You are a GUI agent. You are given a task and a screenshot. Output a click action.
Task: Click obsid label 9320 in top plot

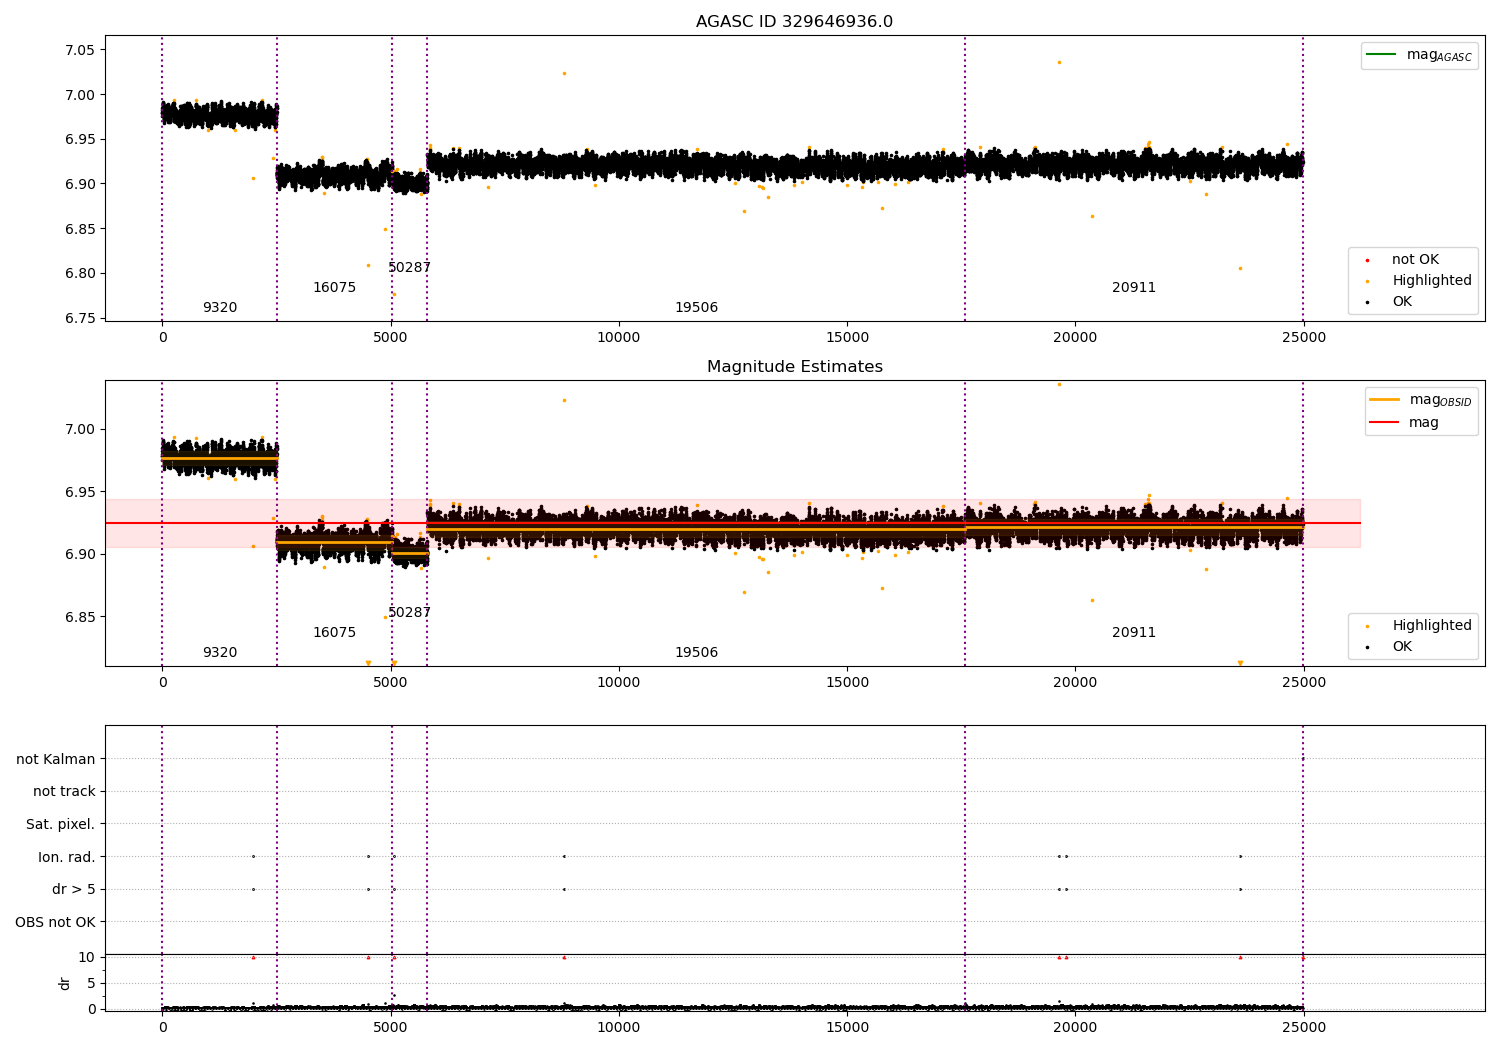(220, 307)
